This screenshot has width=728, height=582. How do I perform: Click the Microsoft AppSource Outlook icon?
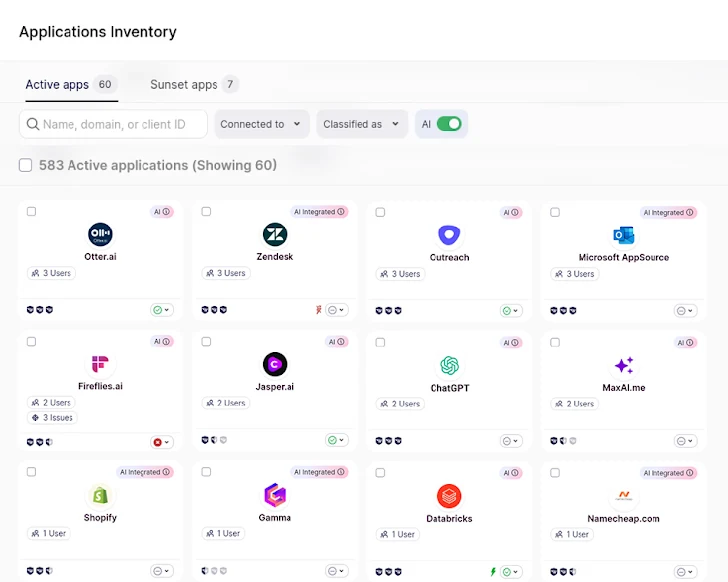pyautogui.click(x=624, y=235)
